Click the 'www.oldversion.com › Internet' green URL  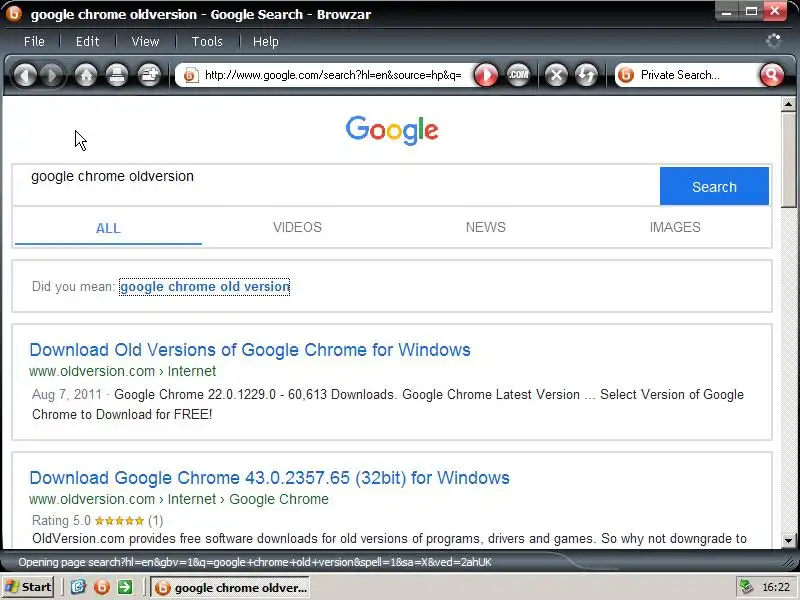(x=122, y=371)
